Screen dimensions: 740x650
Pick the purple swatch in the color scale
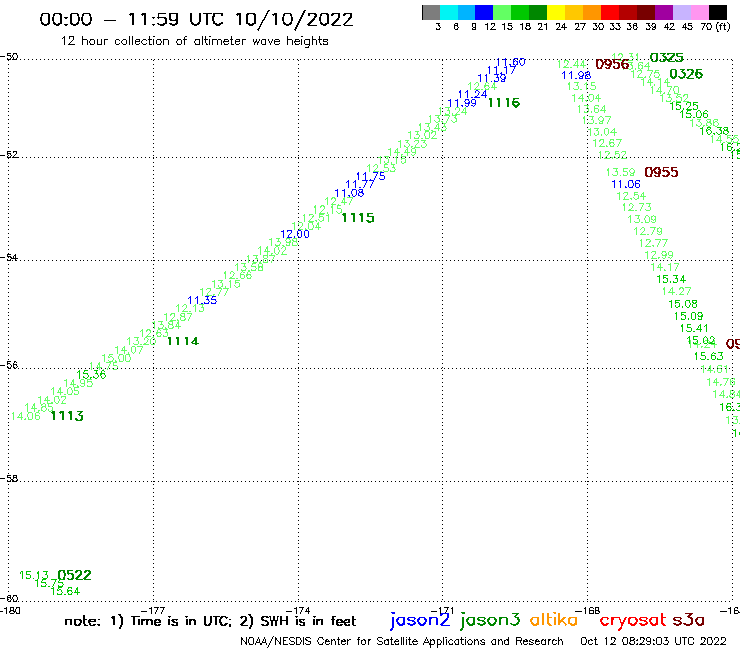click(664, 12)
